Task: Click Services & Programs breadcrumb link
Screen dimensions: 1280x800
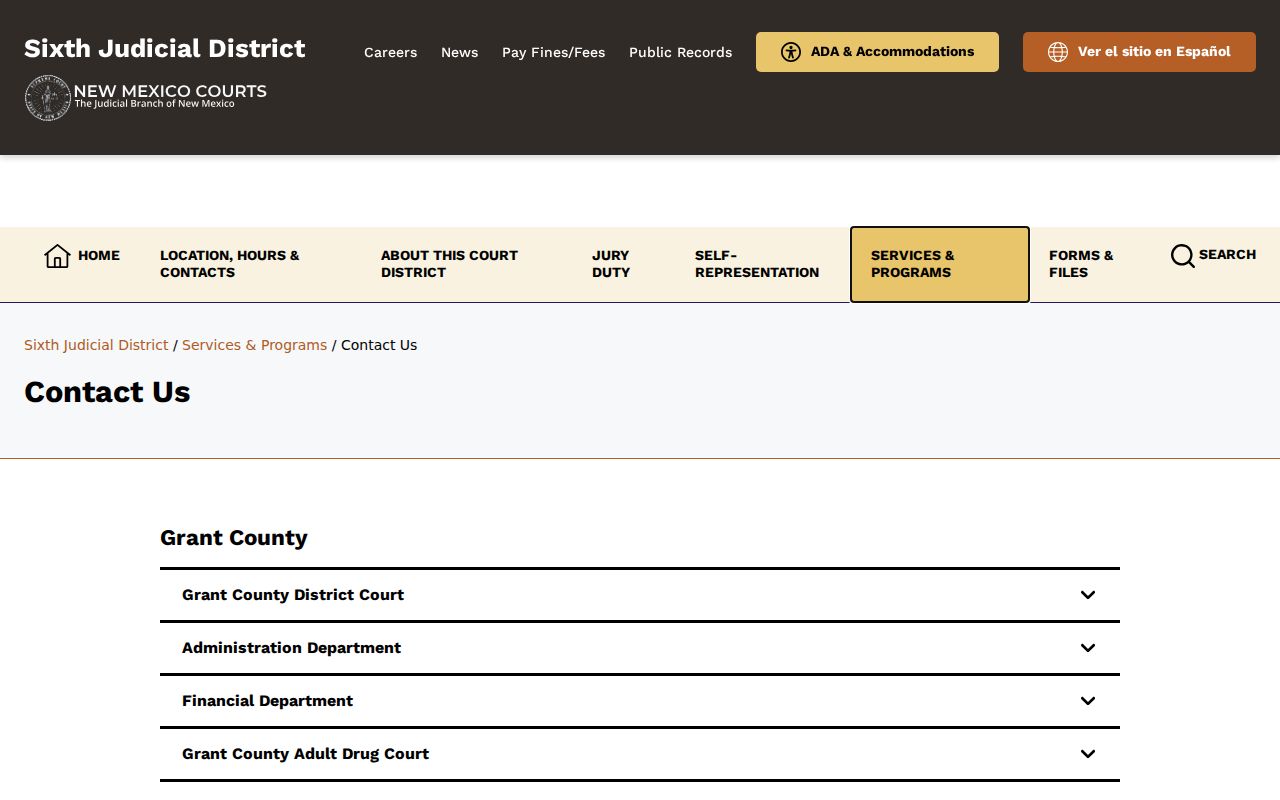Action: click(254, 345)
